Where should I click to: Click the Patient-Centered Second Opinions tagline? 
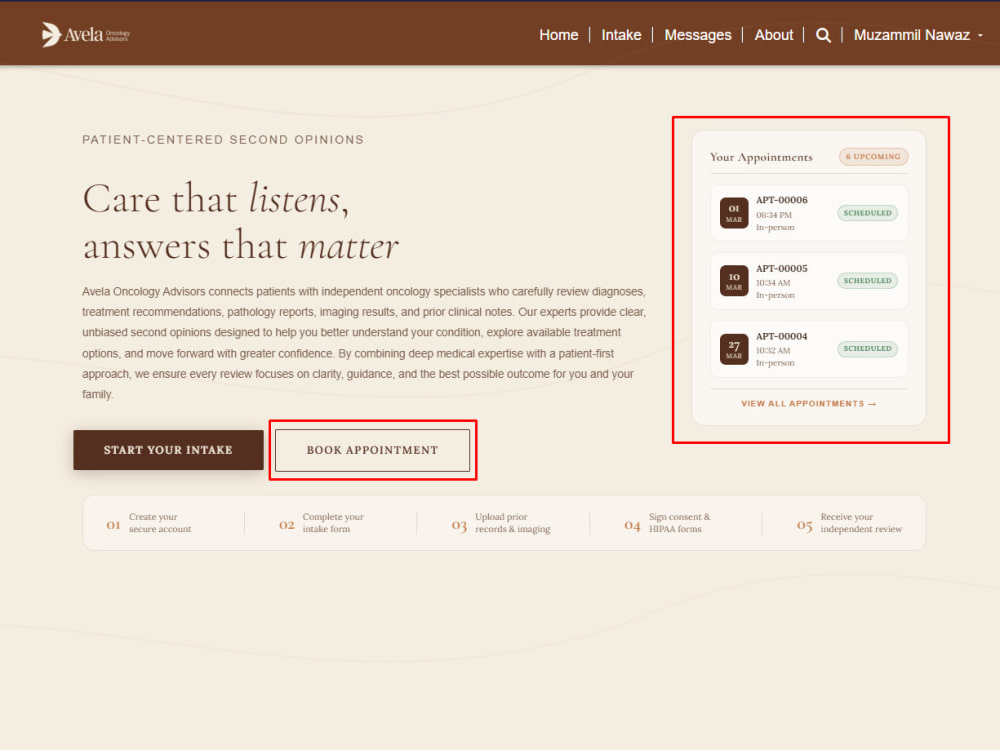(223, 140)
